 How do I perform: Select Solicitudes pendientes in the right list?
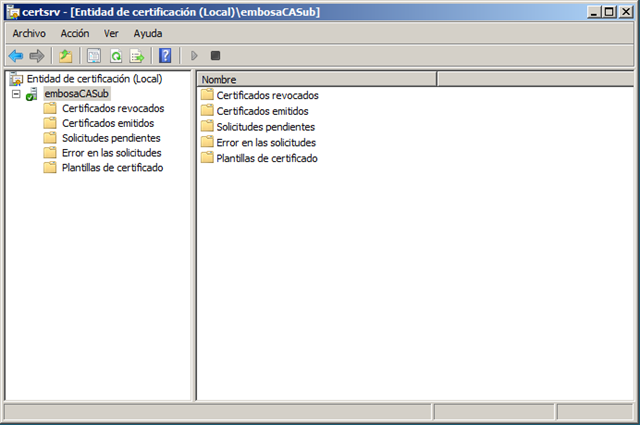pyautogui.click(x=265, y=127)
